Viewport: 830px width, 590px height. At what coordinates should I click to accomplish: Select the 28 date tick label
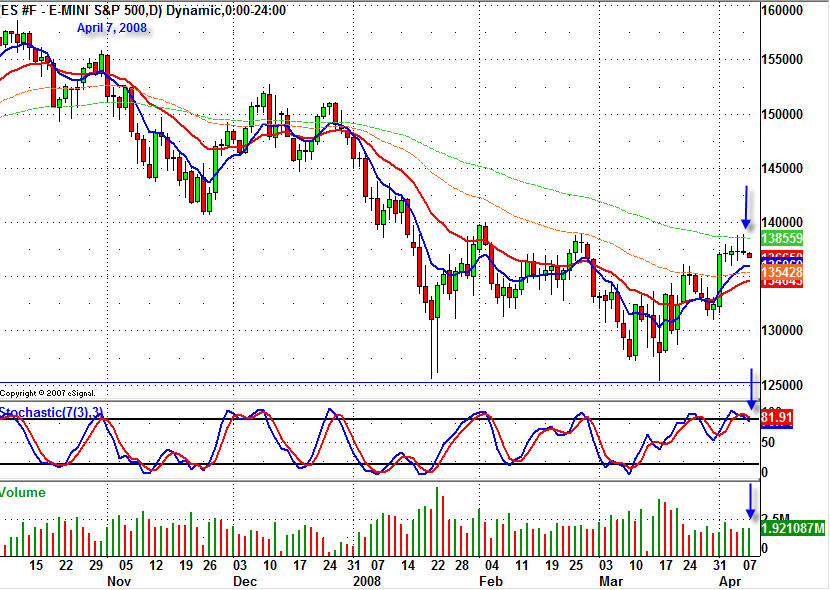(x=462, y=565)
